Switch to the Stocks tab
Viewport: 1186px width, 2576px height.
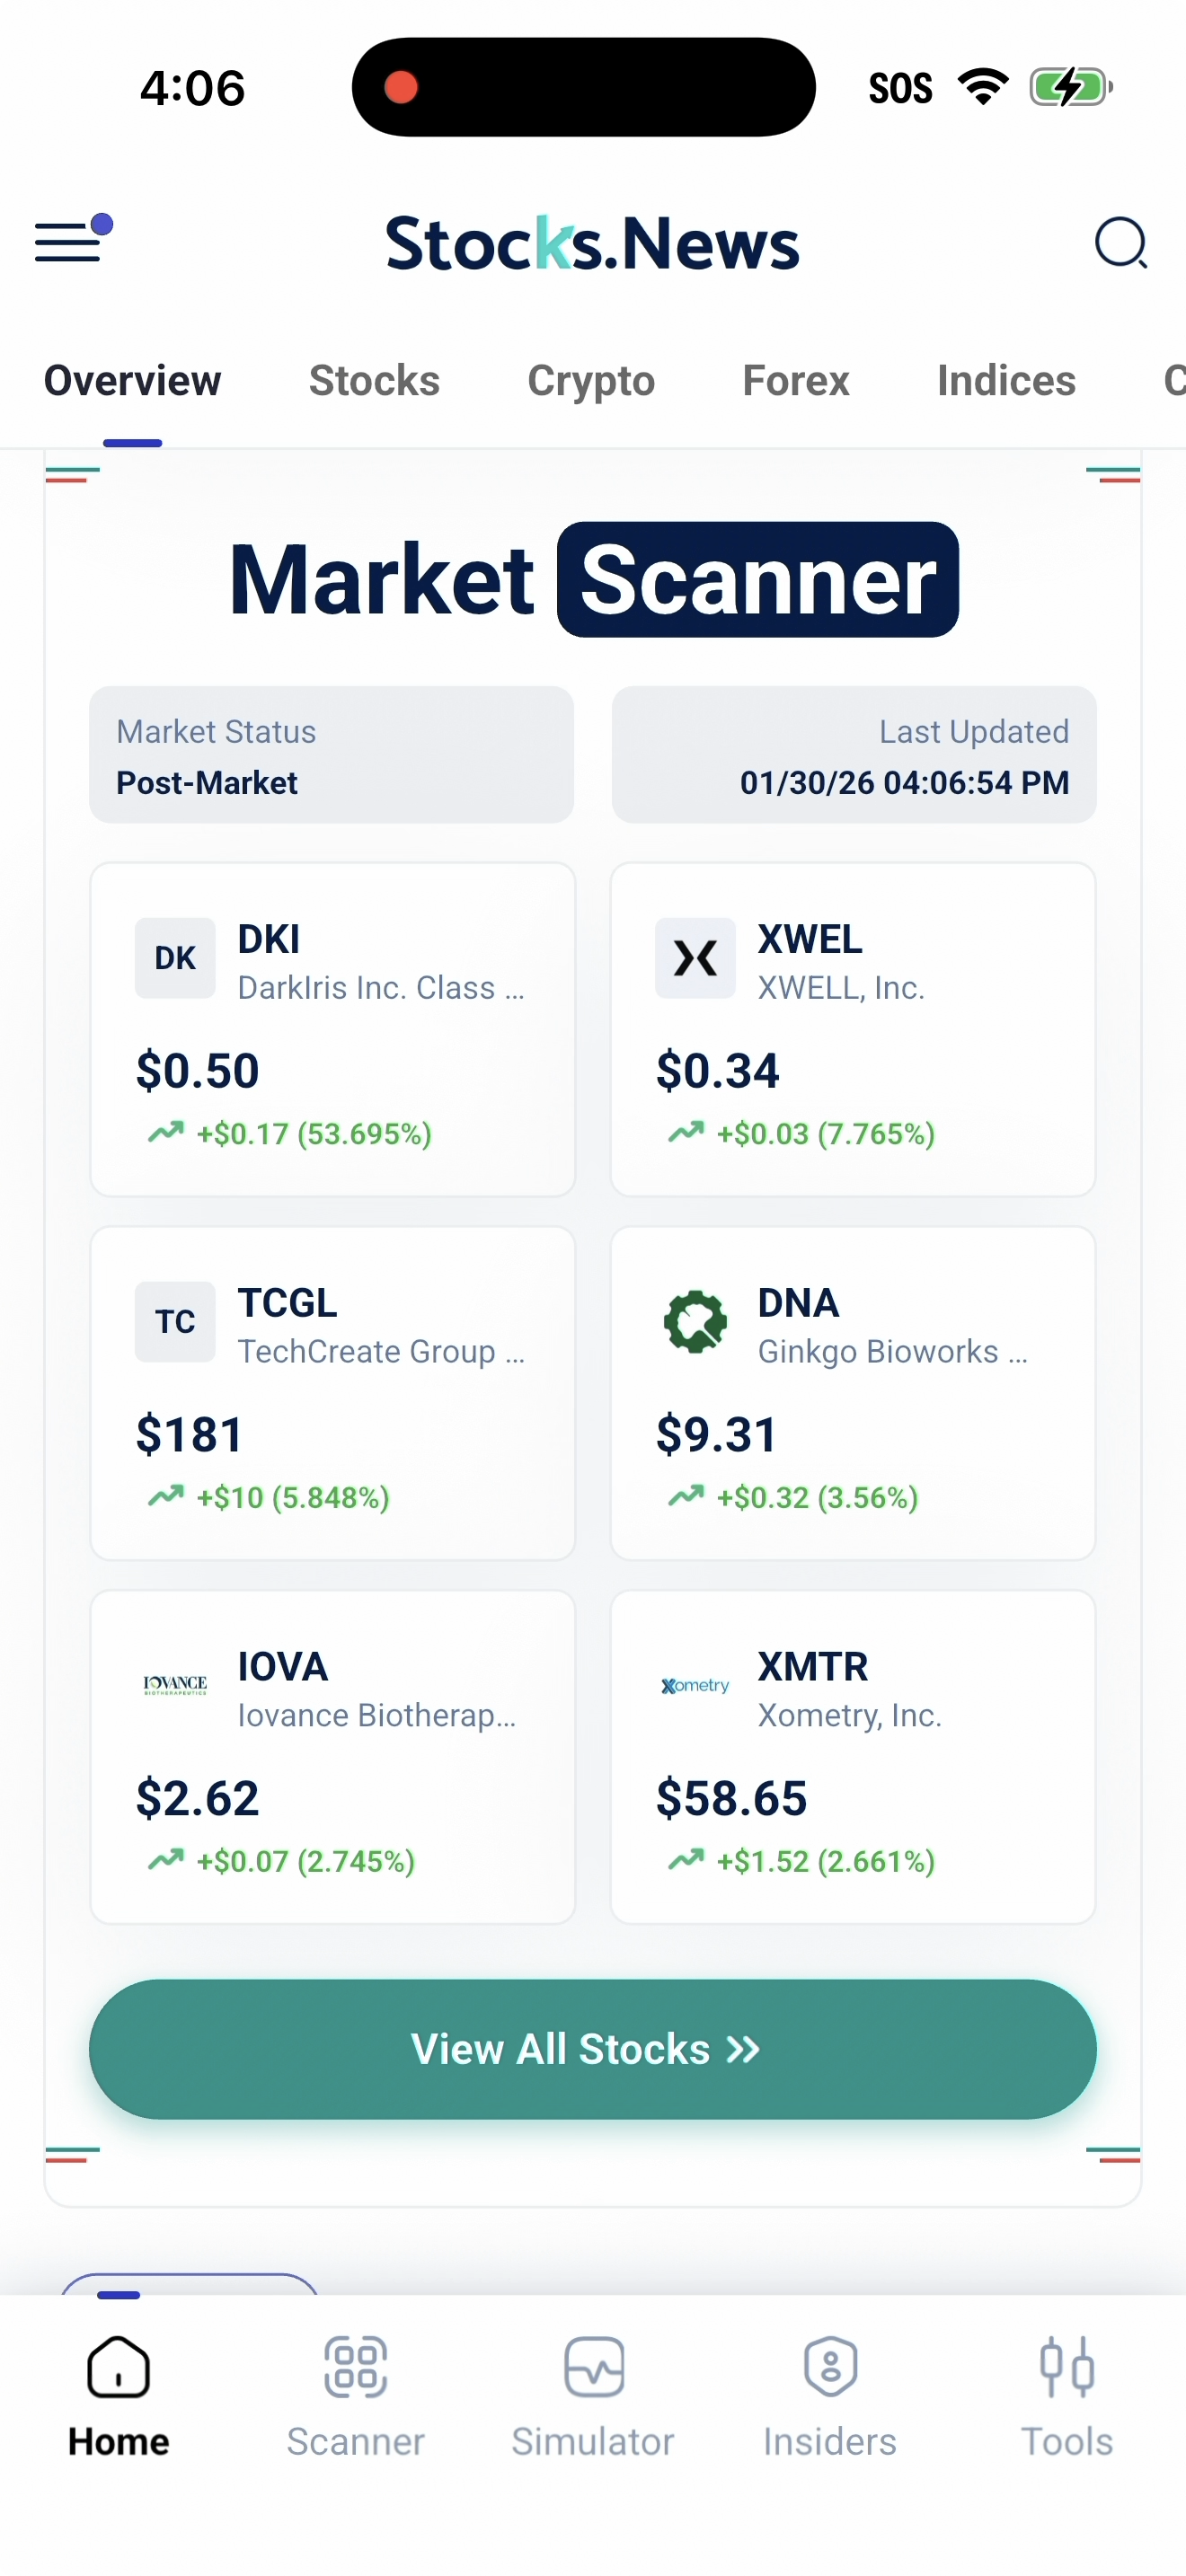374,381
